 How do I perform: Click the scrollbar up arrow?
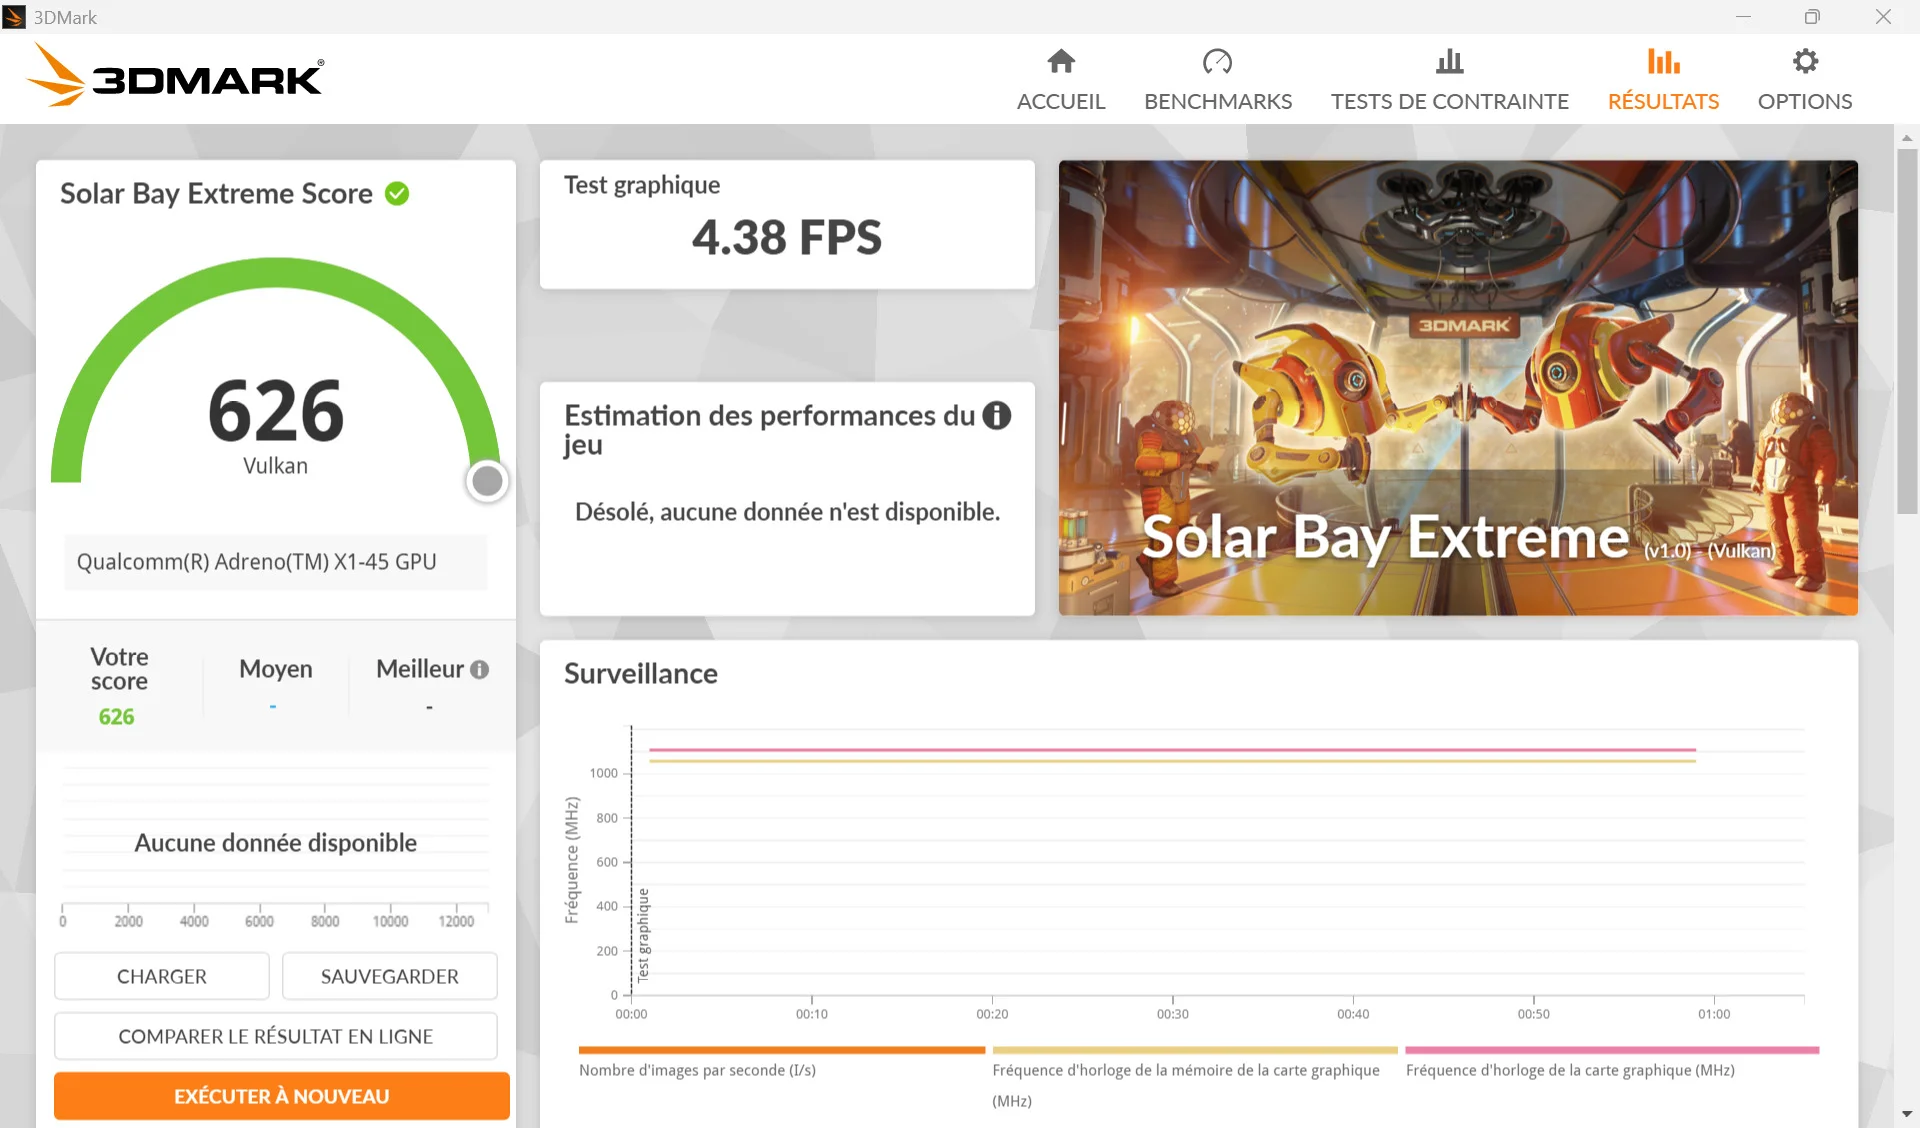tap(1907, 138)
